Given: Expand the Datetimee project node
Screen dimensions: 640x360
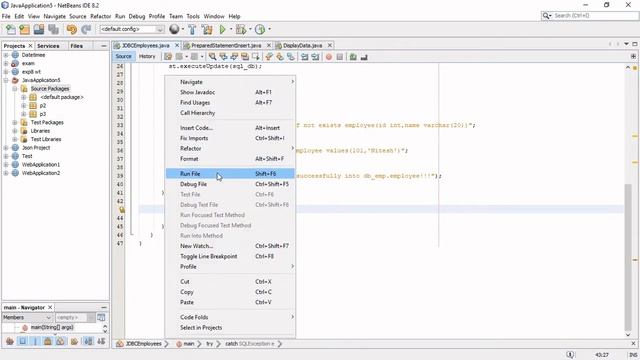Looking at the screenshot, I should pos(6,55).
